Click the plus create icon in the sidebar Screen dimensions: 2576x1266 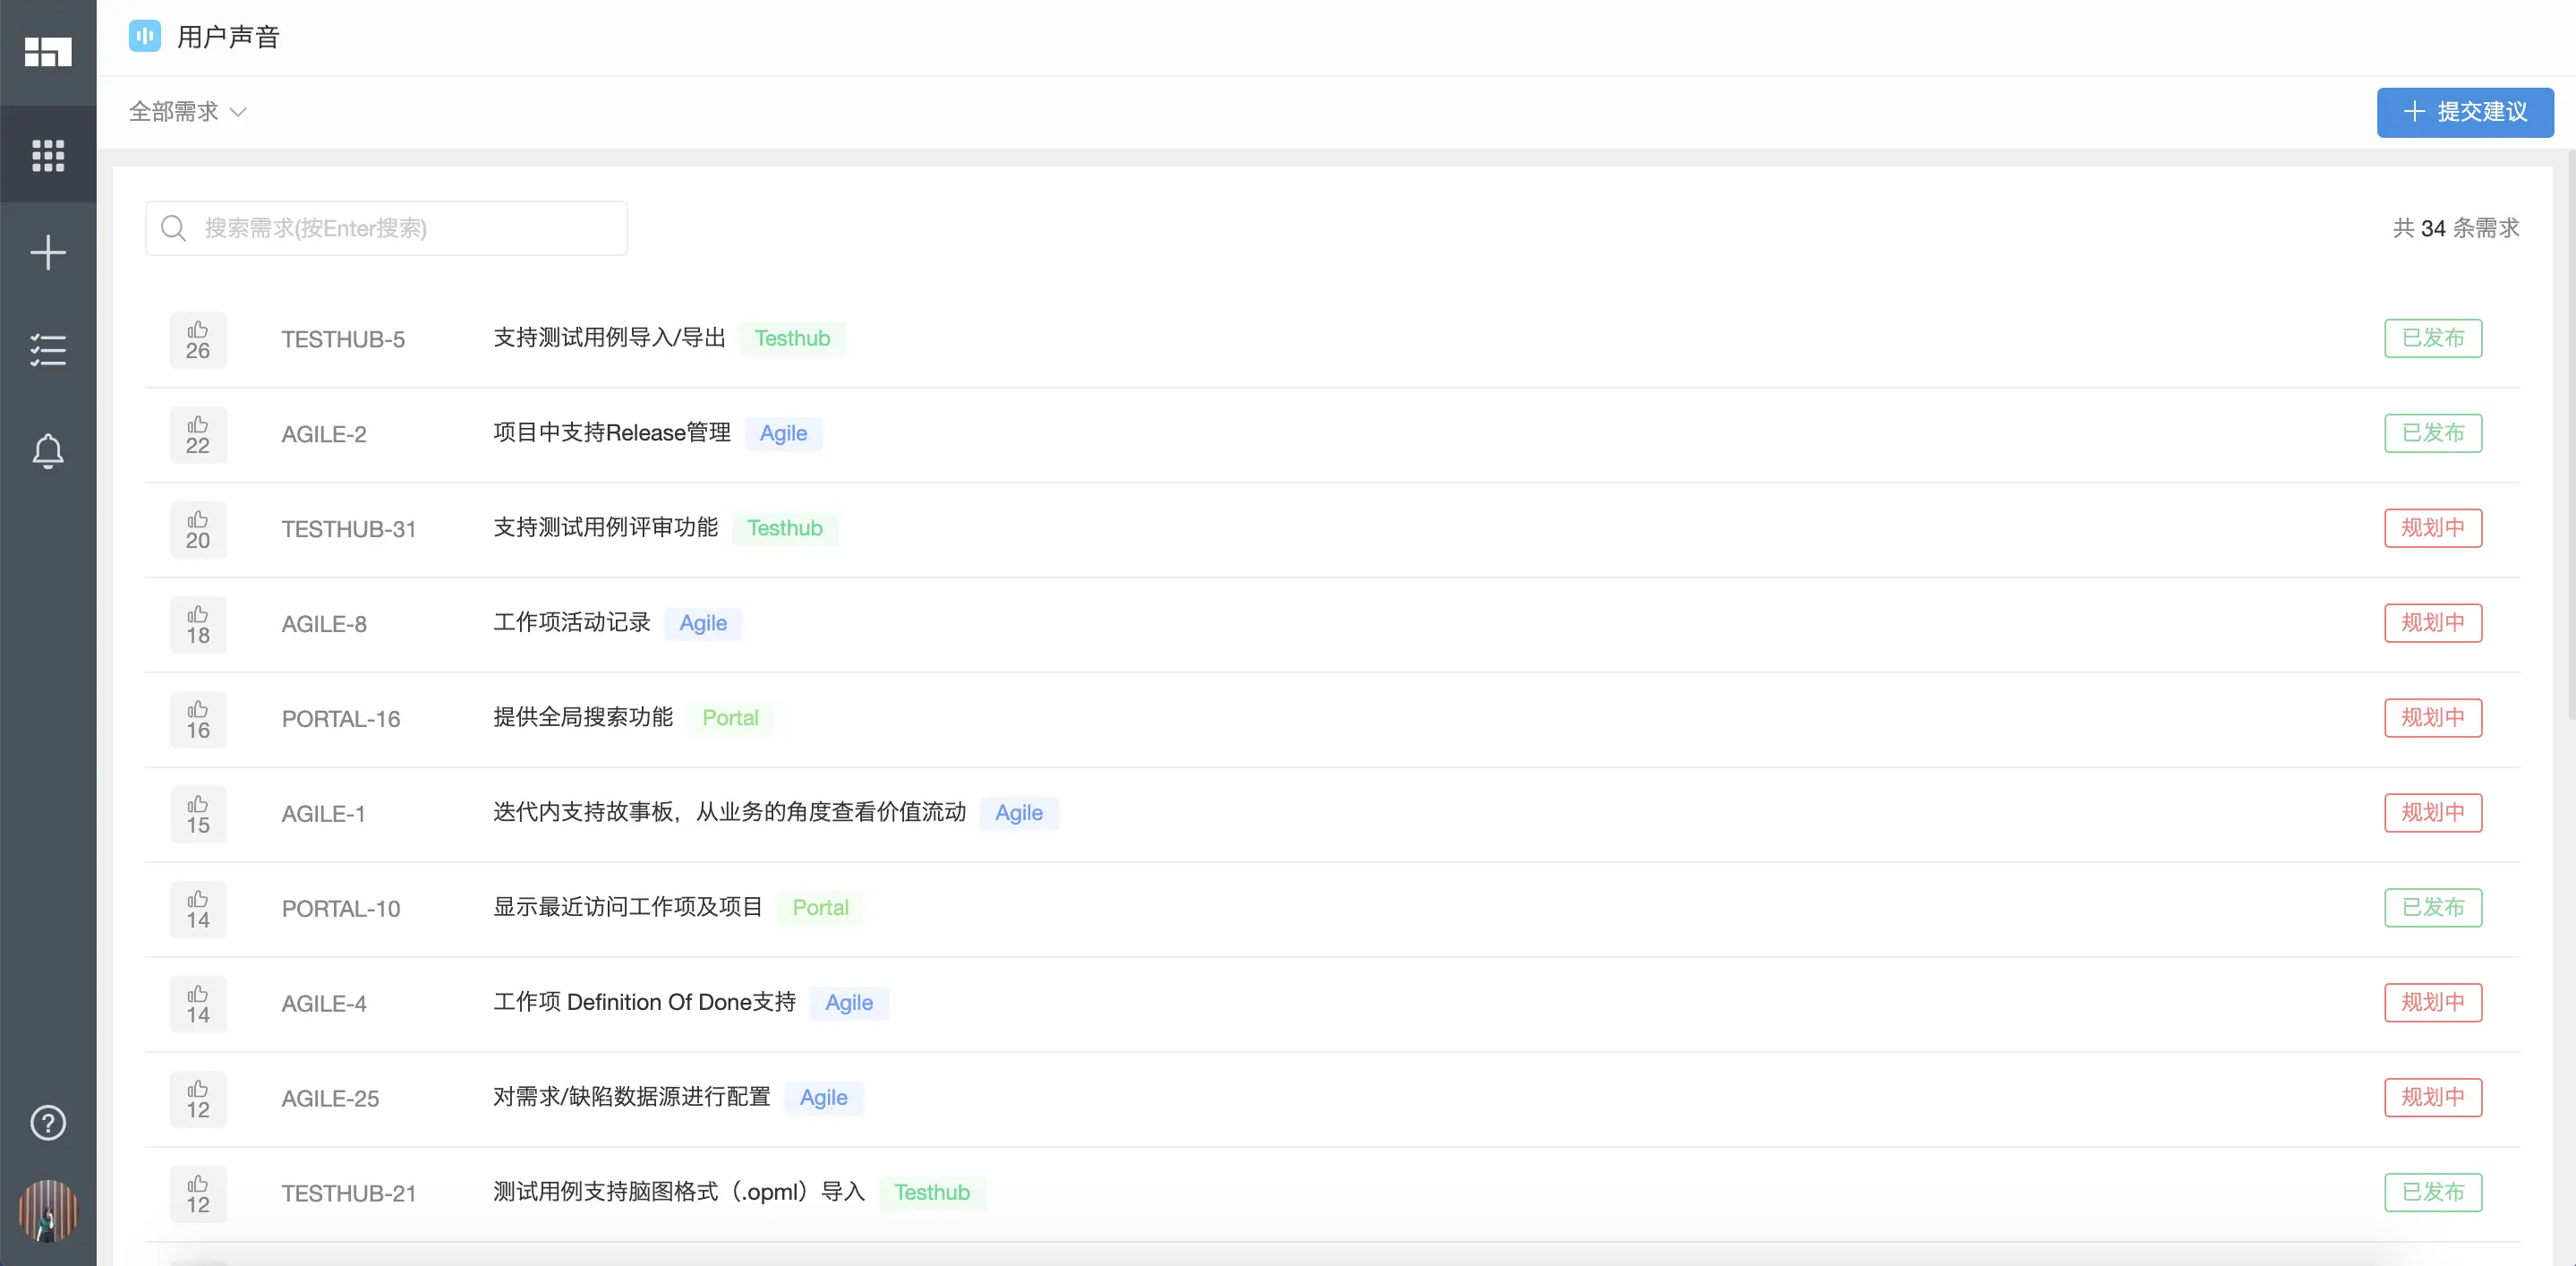pos(48,252)
